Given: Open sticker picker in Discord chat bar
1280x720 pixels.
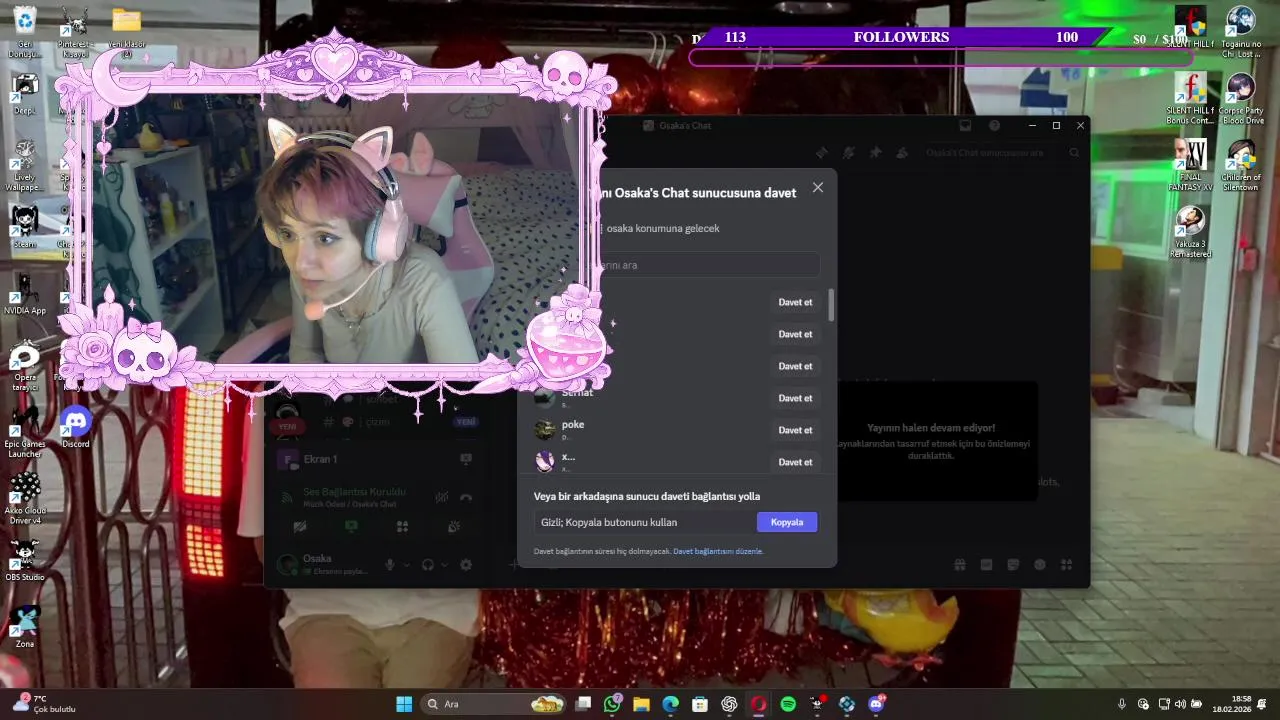Looking at the screenshot, I should click(1013, 565).
